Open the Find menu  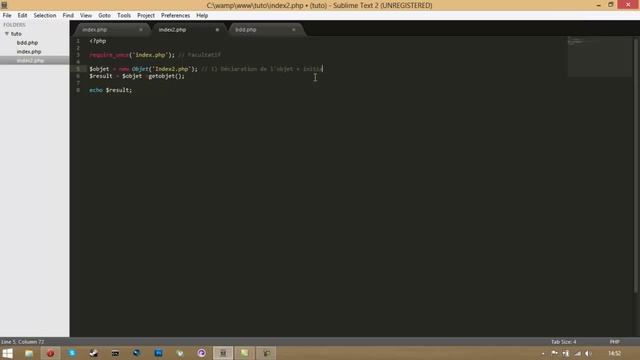68,16
